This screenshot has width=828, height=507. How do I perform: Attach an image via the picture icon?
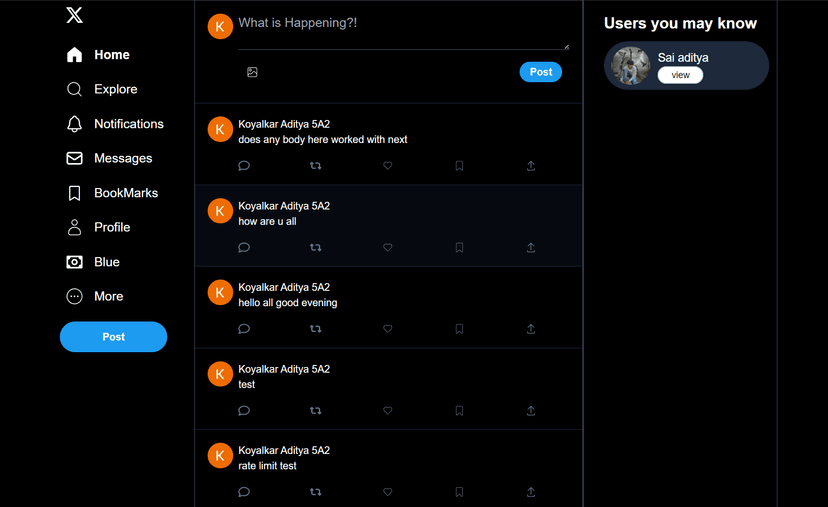(252, 72)
